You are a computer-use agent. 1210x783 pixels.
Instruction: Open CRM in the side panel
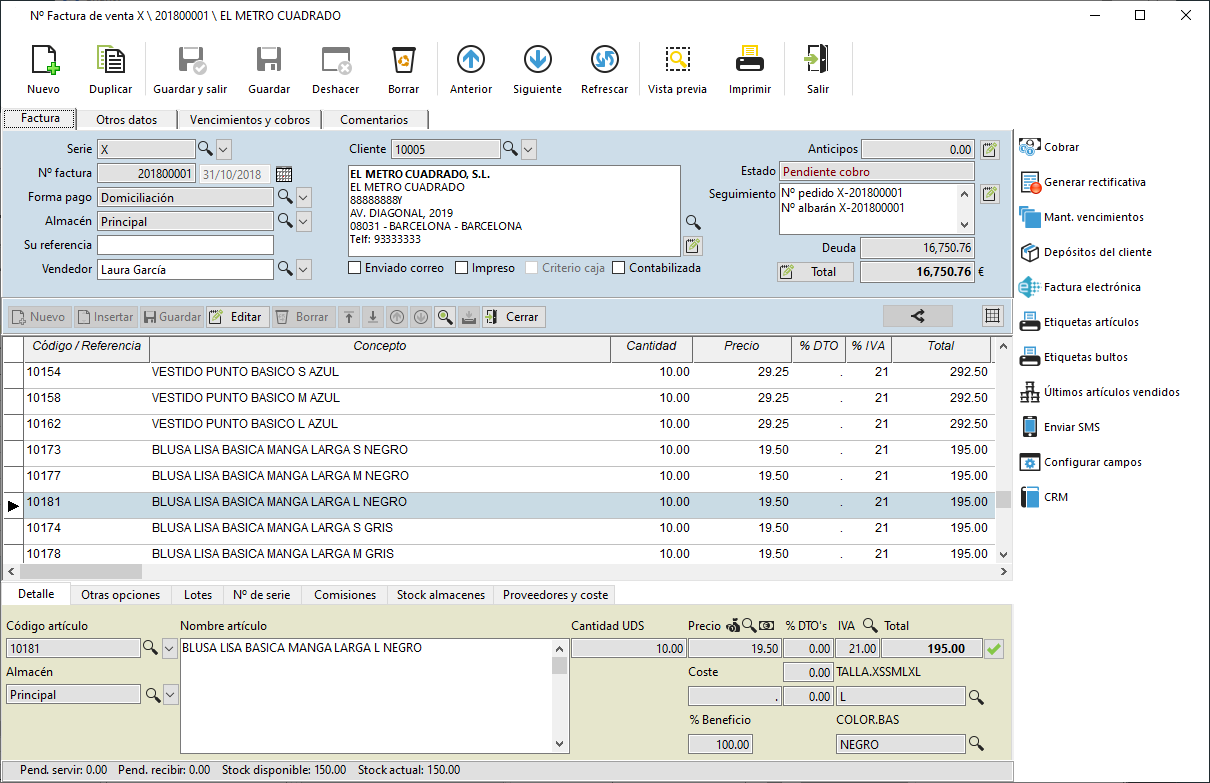[x=1045, y=497]
